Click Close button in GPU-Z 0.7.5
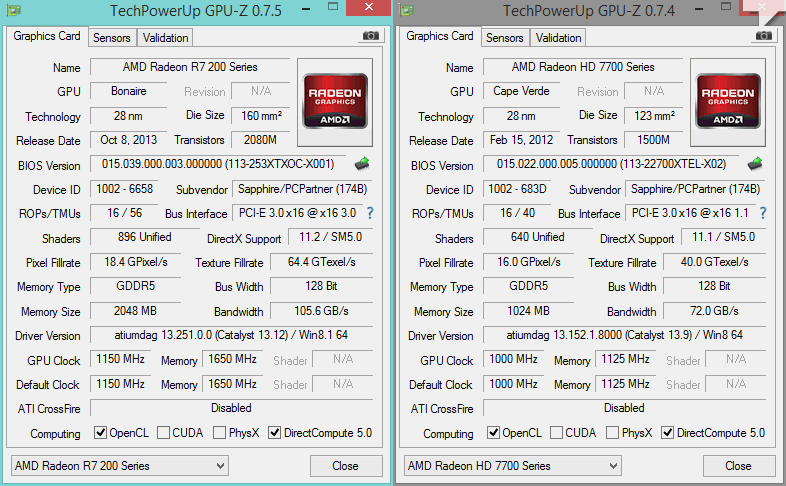The height and width of the screenshot is (486, 786). tap(346, 466)
